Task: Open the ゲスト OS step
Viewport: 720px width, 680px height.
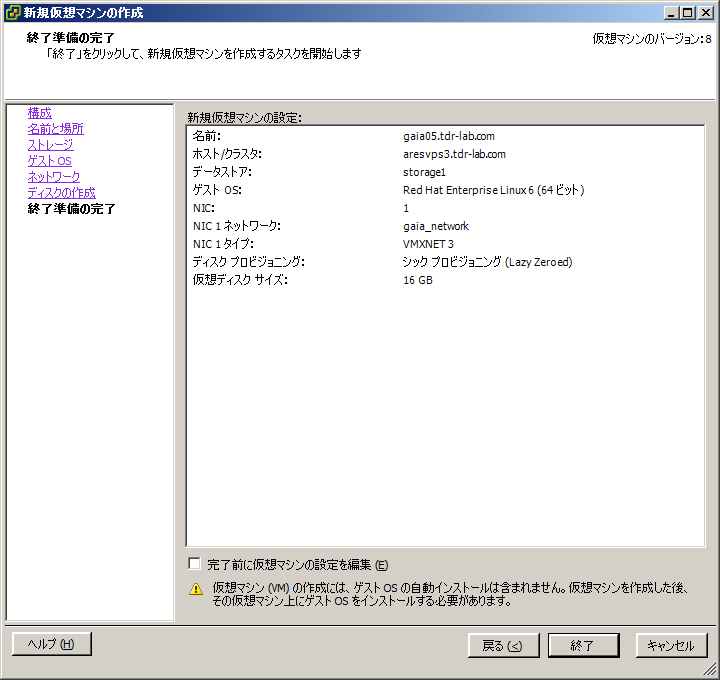Action: [x=49, y=161]
